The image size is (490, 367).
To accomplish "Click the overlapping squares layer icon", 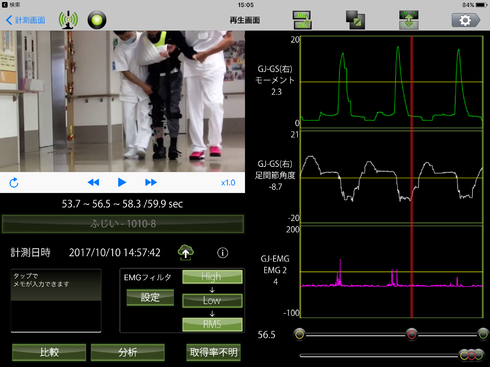I will point(355,20).
